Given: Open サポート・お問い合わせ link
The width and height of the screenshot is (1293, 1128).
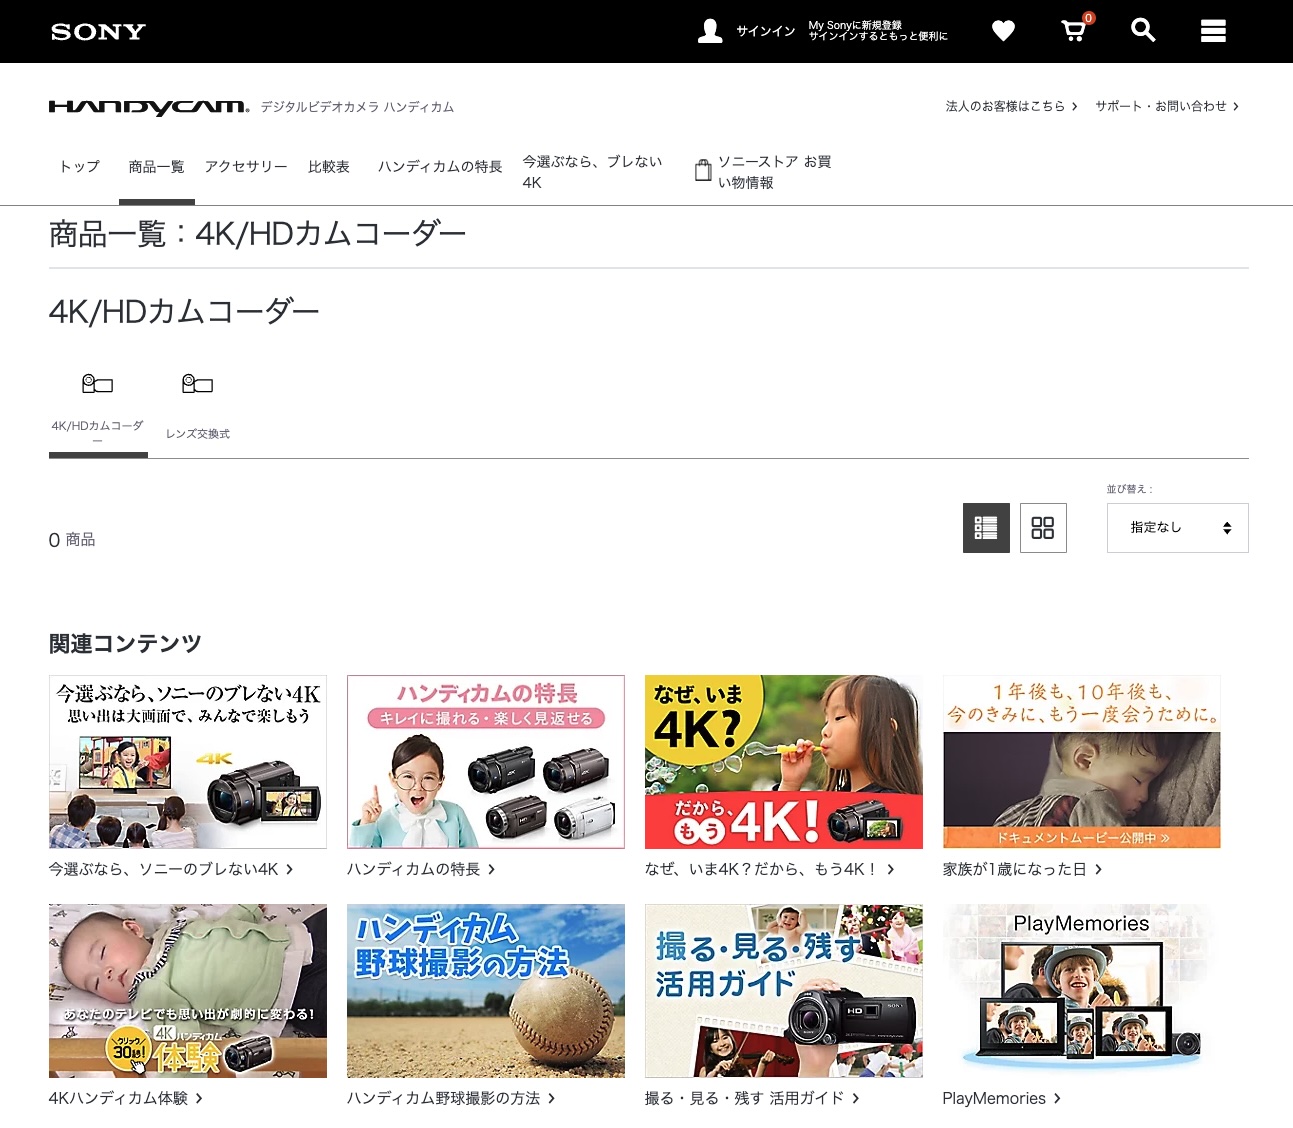Looking at the screenshot, I should (1166, 106).
